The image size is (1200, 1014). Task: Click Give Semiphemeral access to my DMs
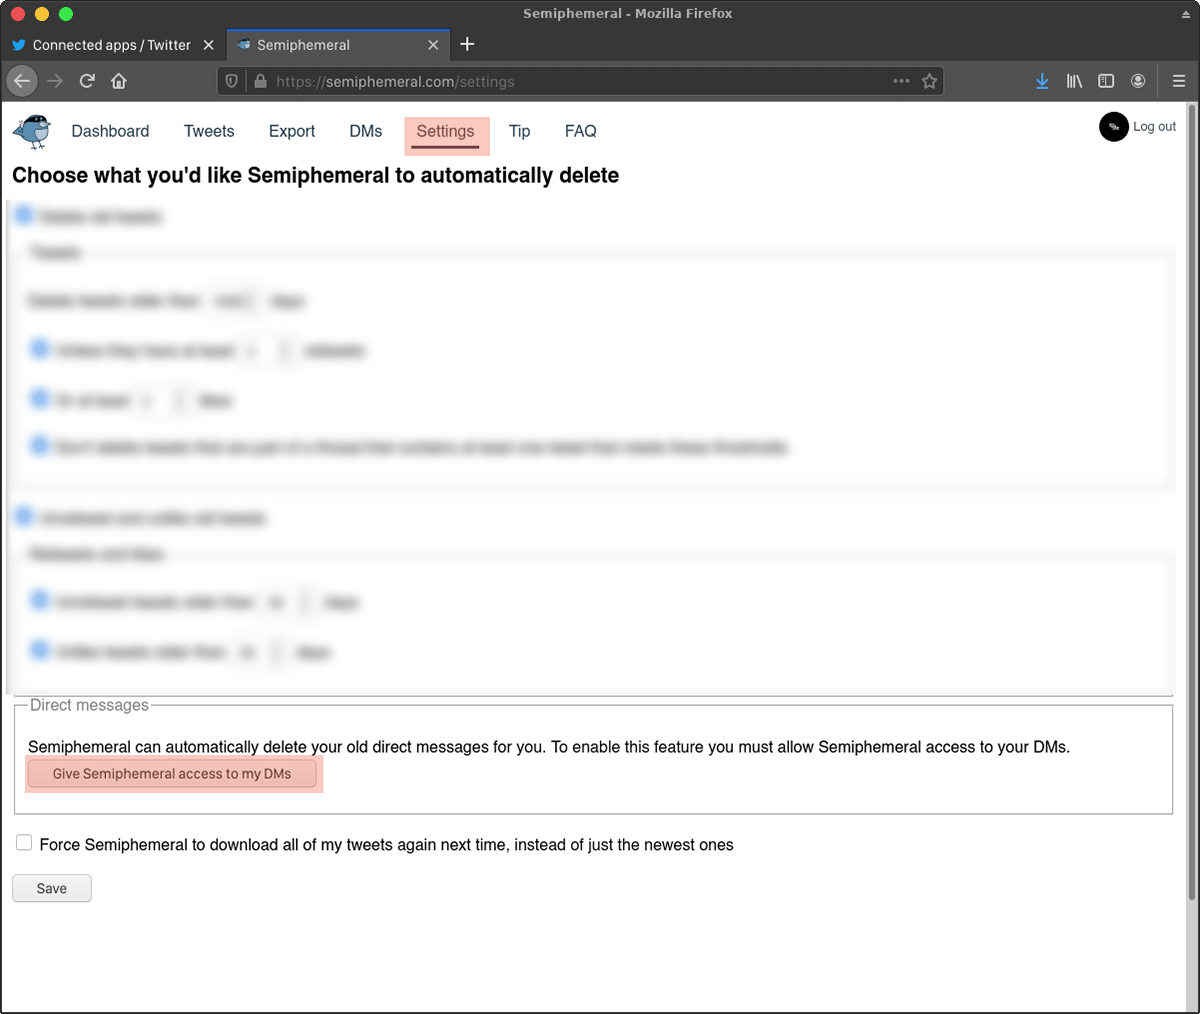[x=172, y=774]
